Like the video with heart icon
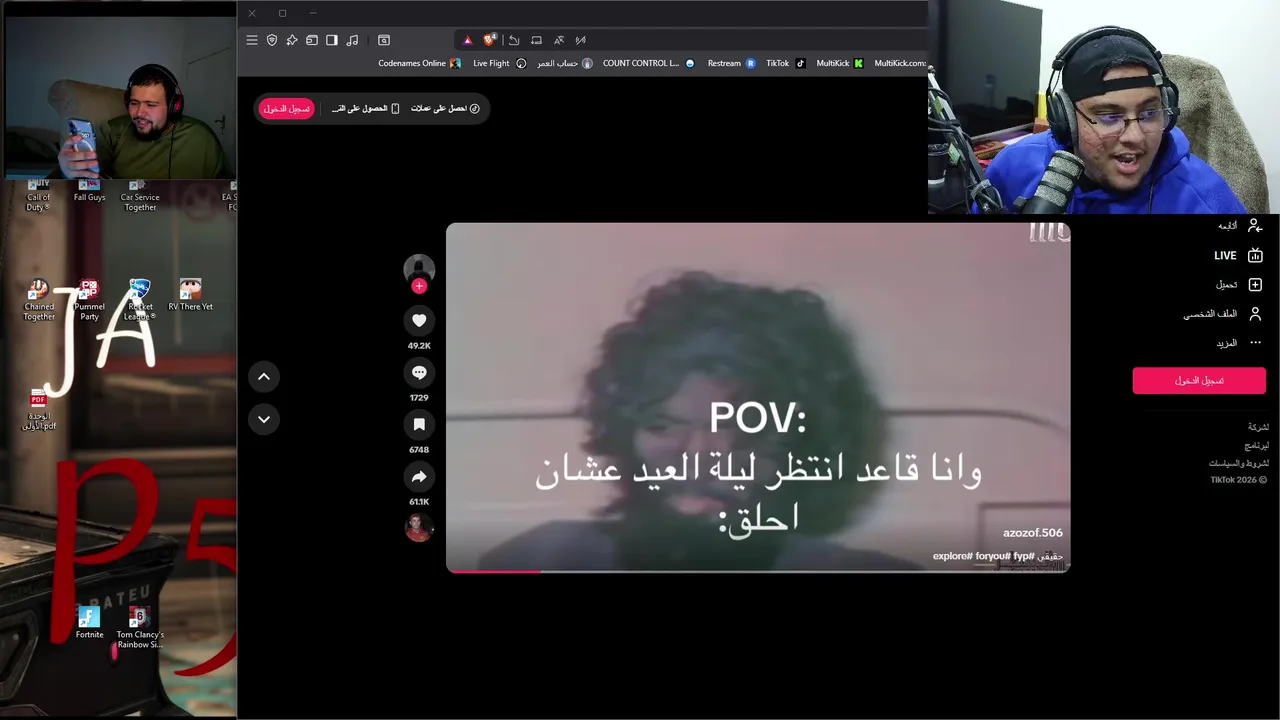 point(419,321)
